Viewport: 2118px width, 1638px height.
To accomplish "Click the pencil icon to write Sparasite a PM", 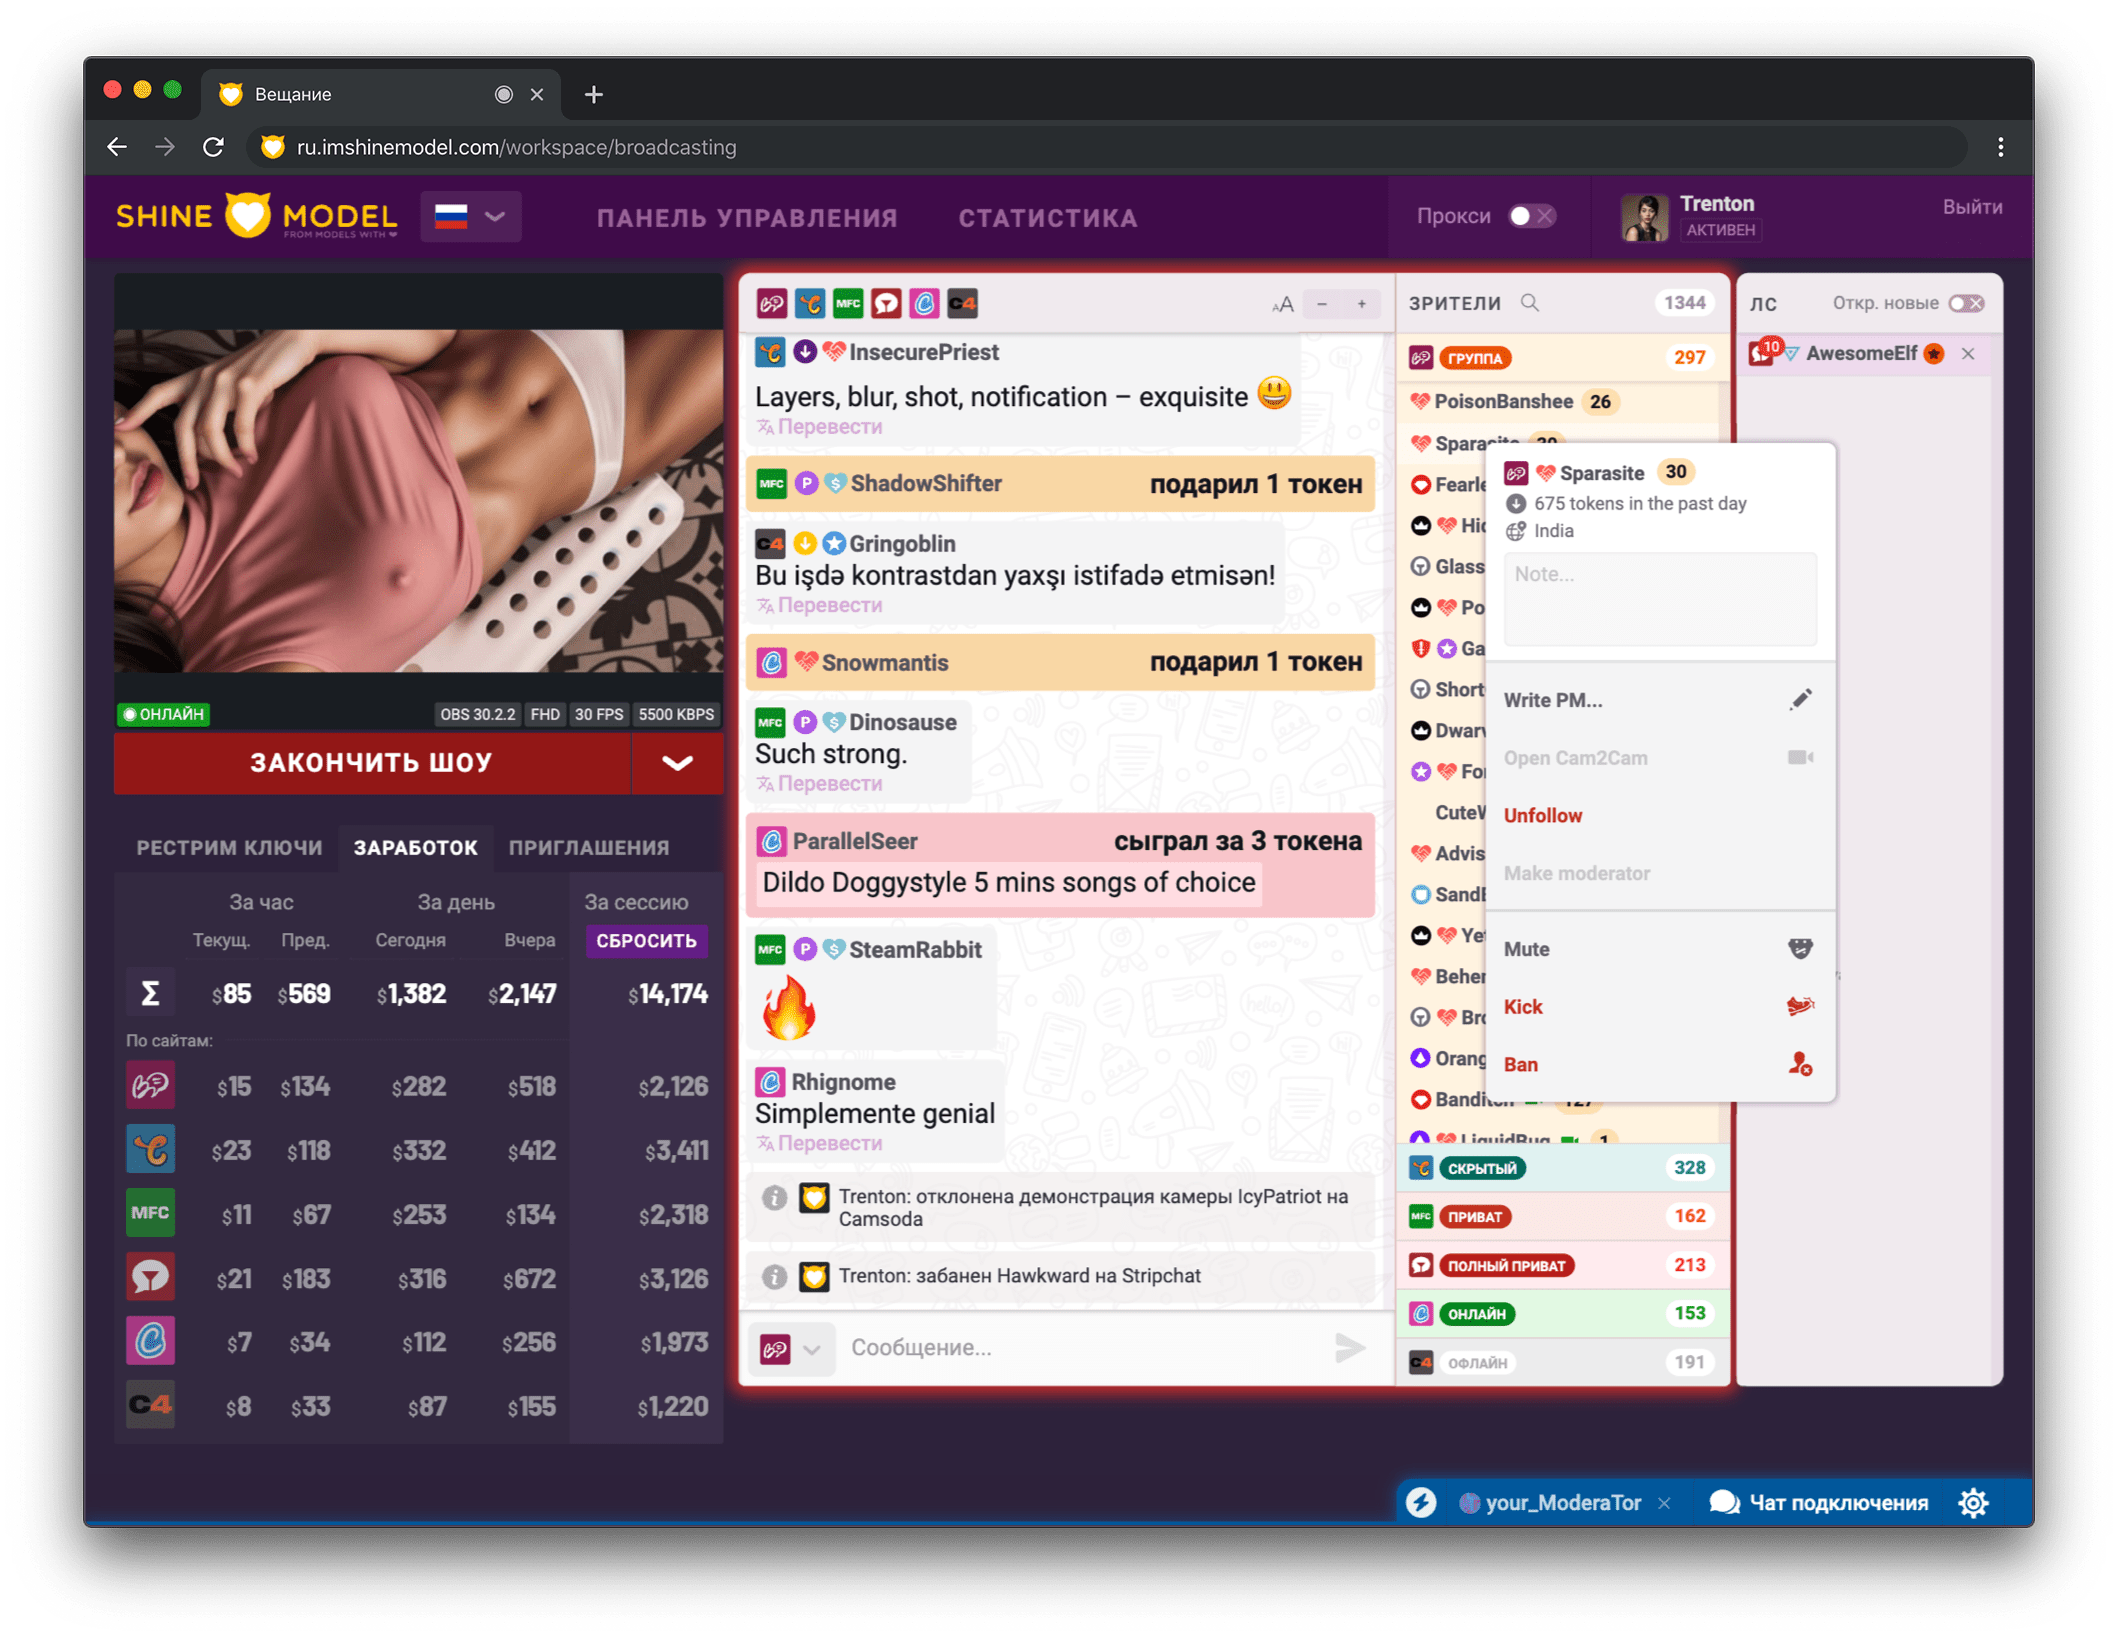I will point(1801,698).
